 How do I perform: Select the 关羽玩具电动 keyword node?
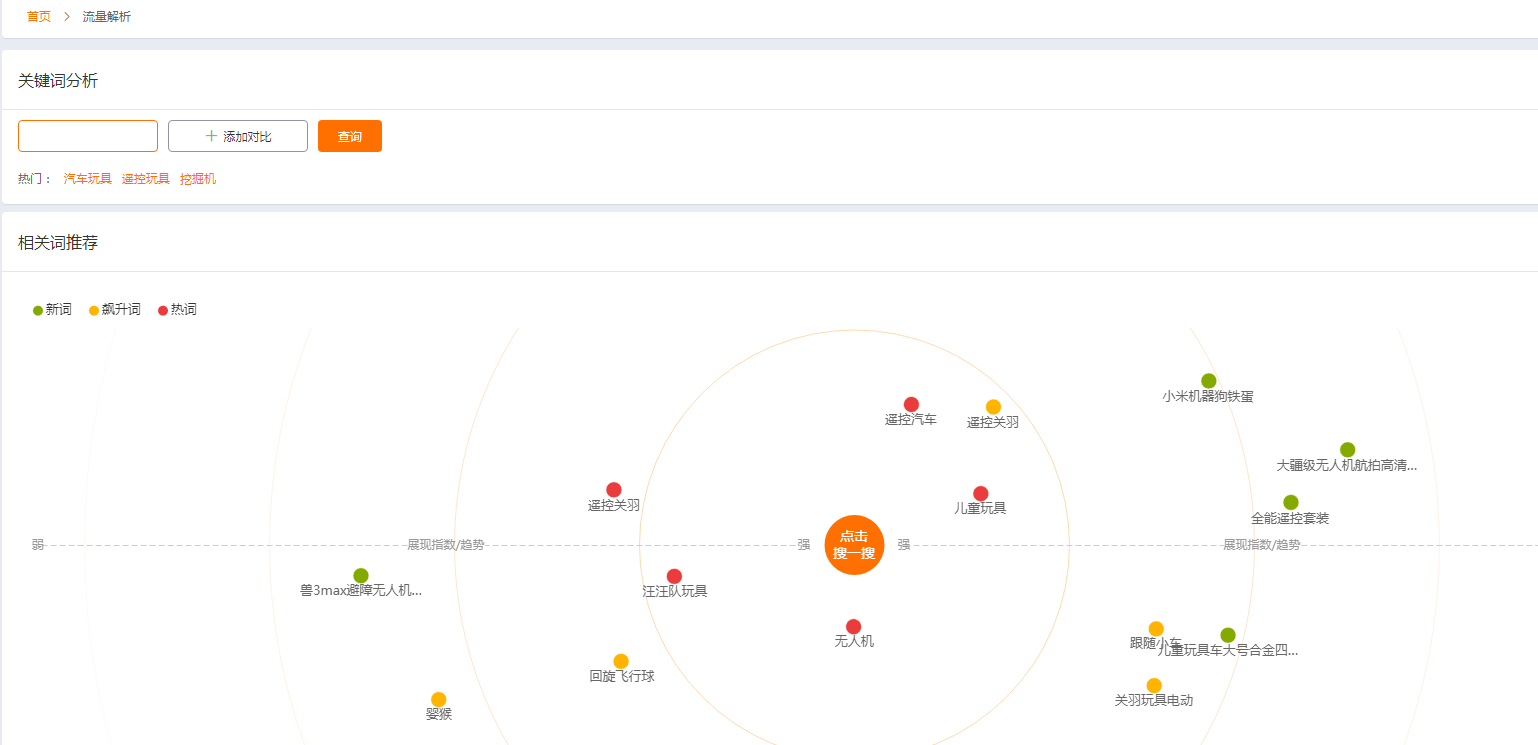1154,685
